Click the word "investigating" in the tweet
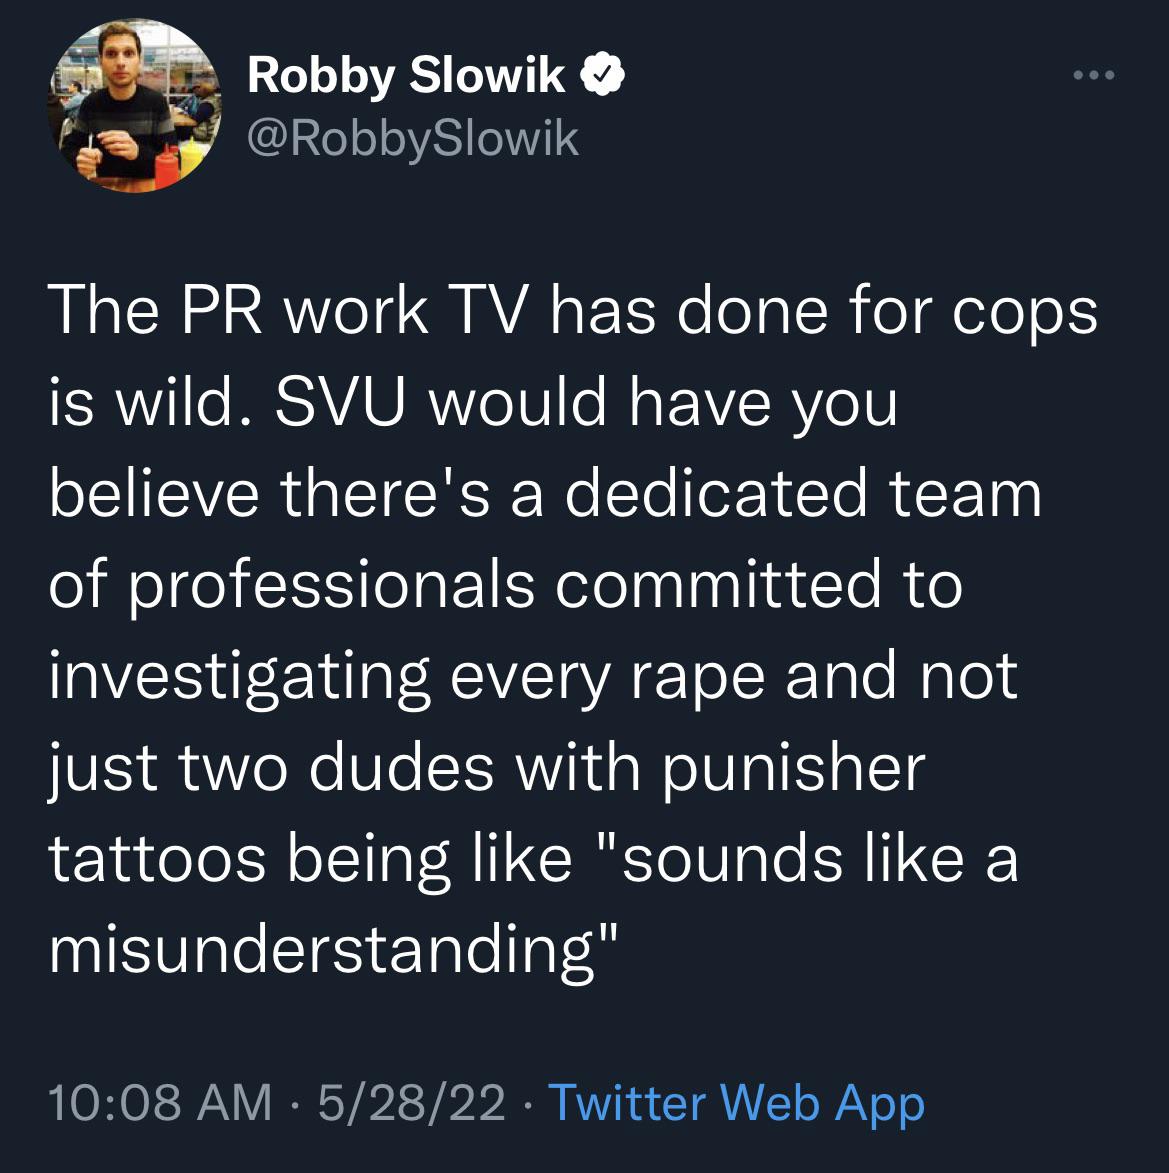The image size is (1169, 1173). pyautogui.click(x=239, y=677)
